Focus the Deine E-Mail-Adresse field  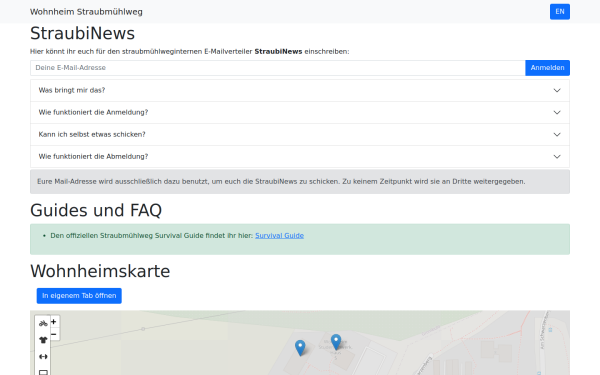pos(278,68)
